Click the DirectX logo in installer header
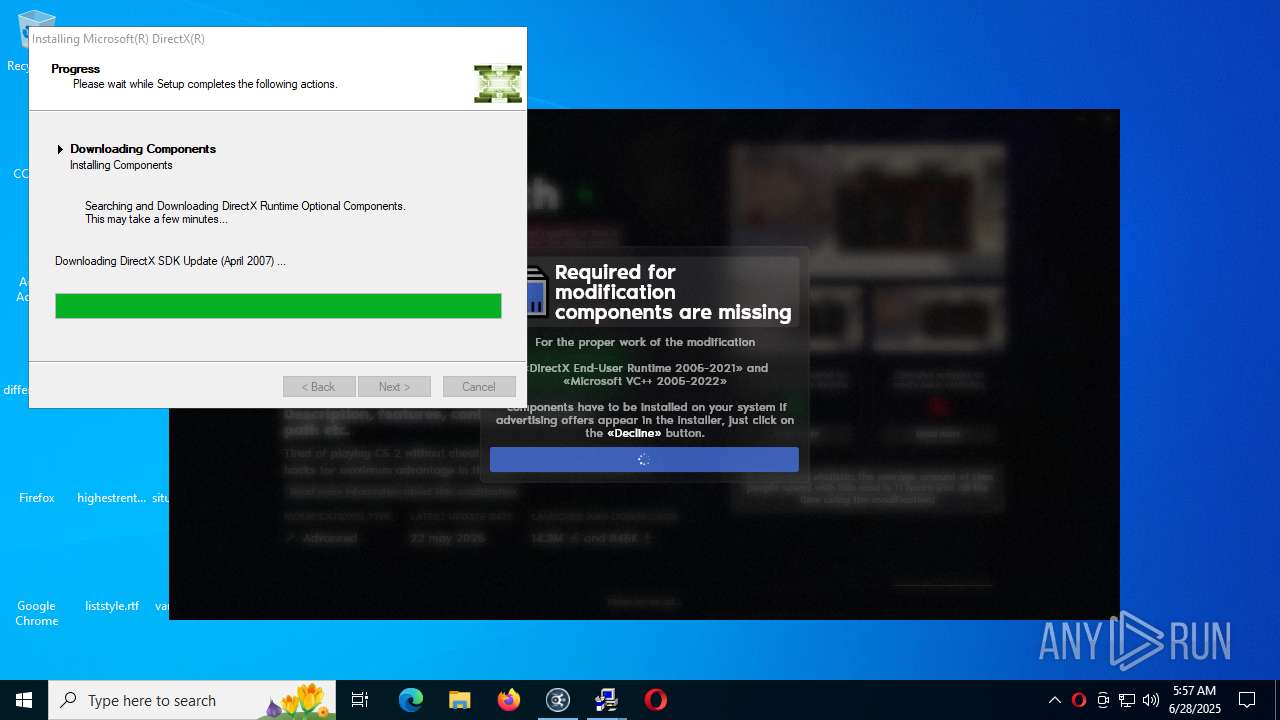Viewport: 1280px width, 720px height. [498, 84]
